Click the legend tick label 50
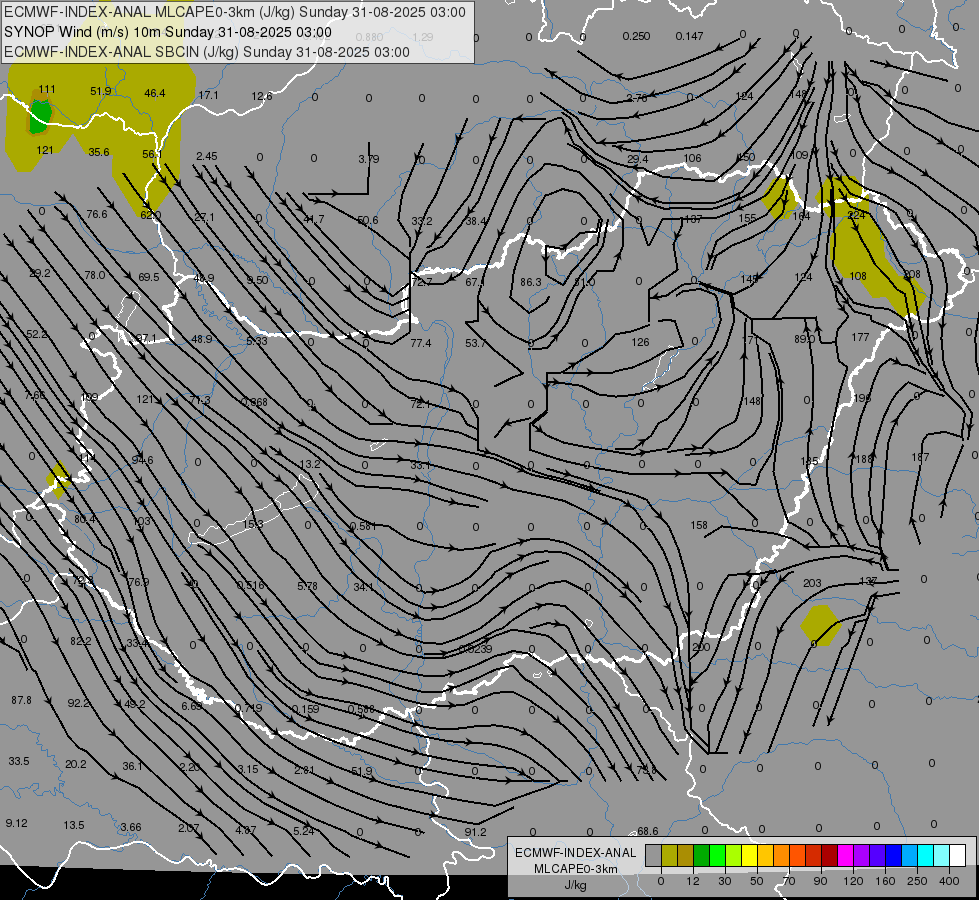Viewport: 979px width, 900px height. pyautogui.click(x=757, y=881)
